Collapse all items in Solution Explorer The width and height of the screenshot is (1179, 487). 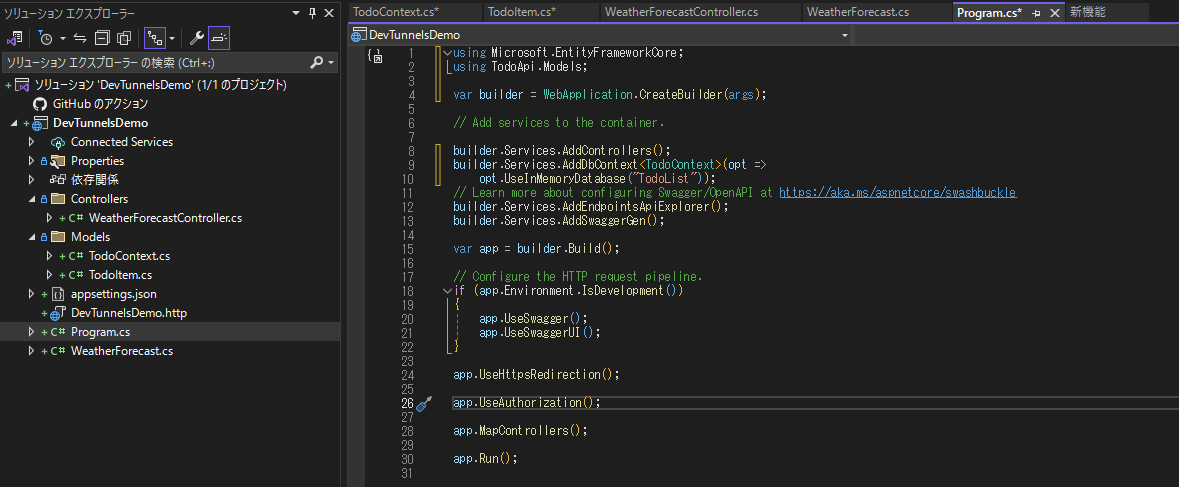pos(102,38)
